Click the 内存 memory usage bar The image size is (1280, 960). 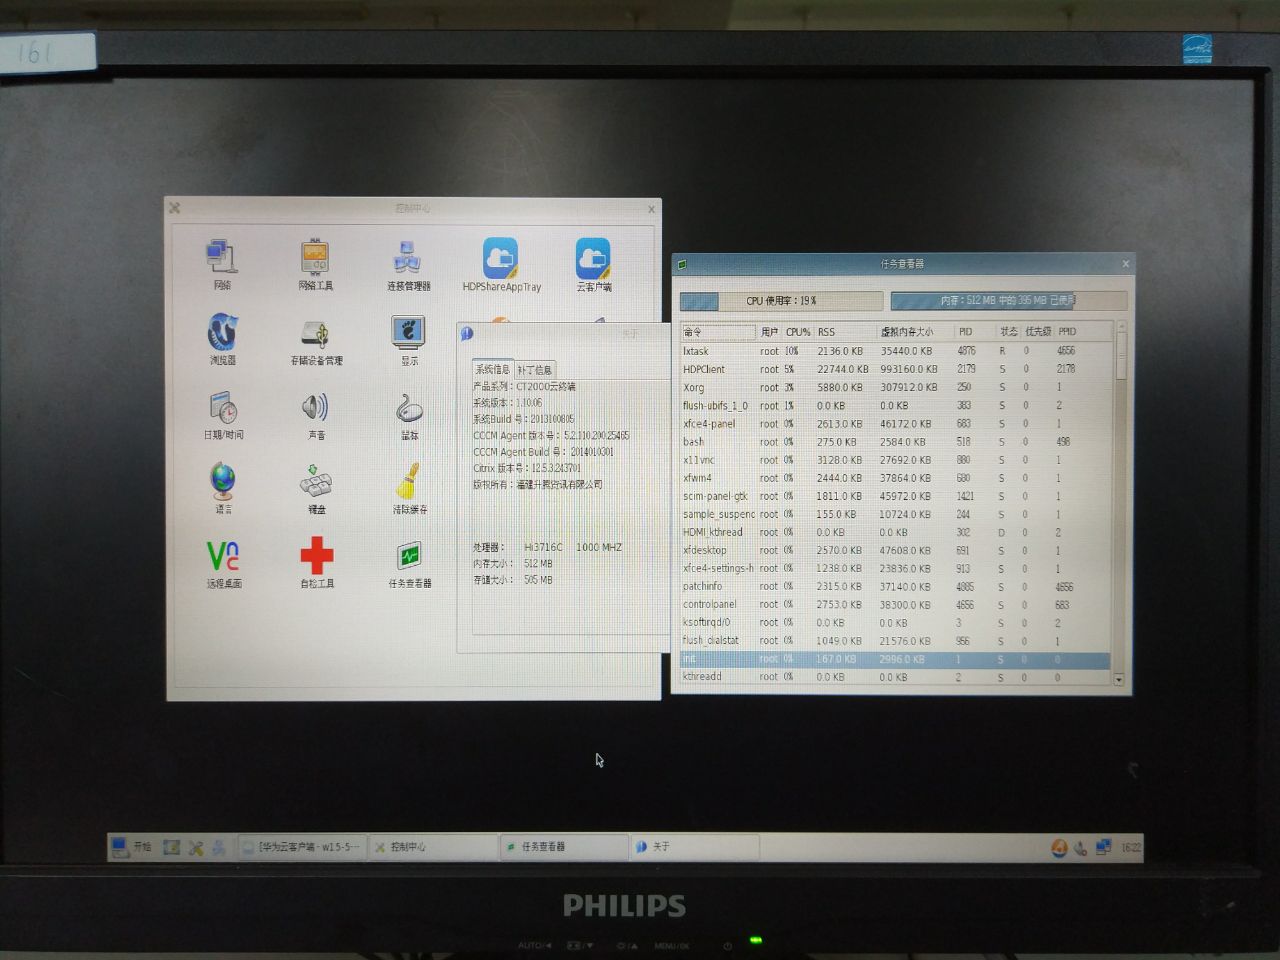point(1008,300)
